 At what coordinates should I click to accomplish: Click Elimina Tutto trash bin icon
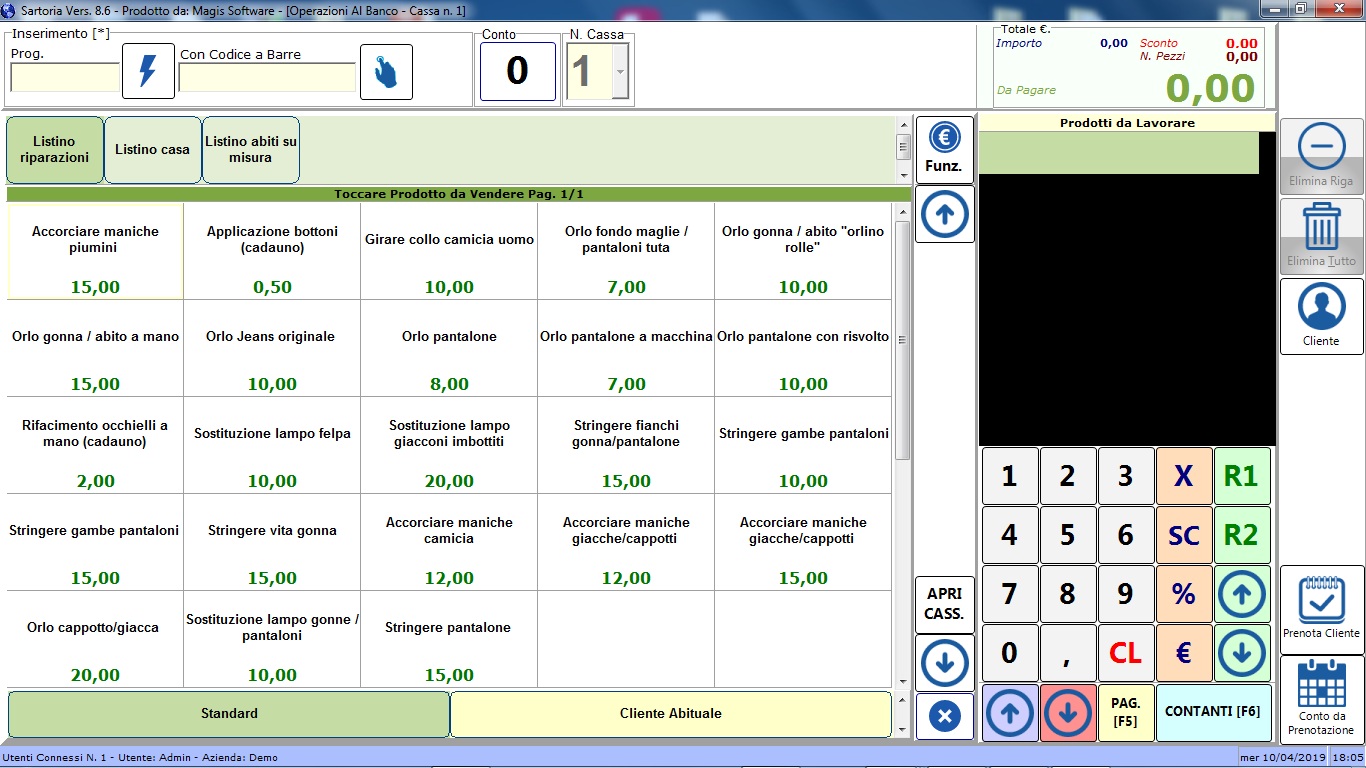point(1321,236)
